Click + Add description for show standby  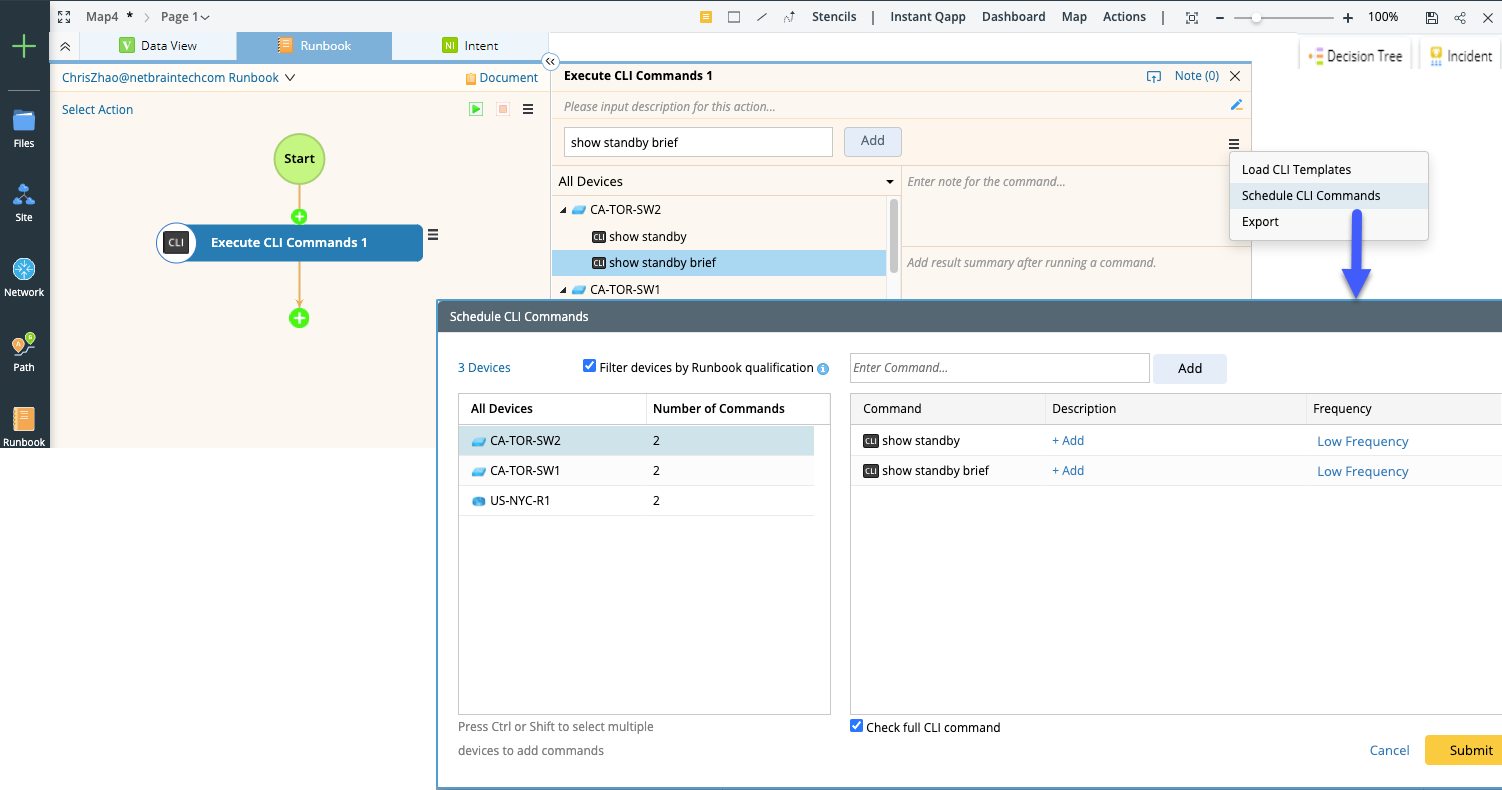coord(1068,441)
